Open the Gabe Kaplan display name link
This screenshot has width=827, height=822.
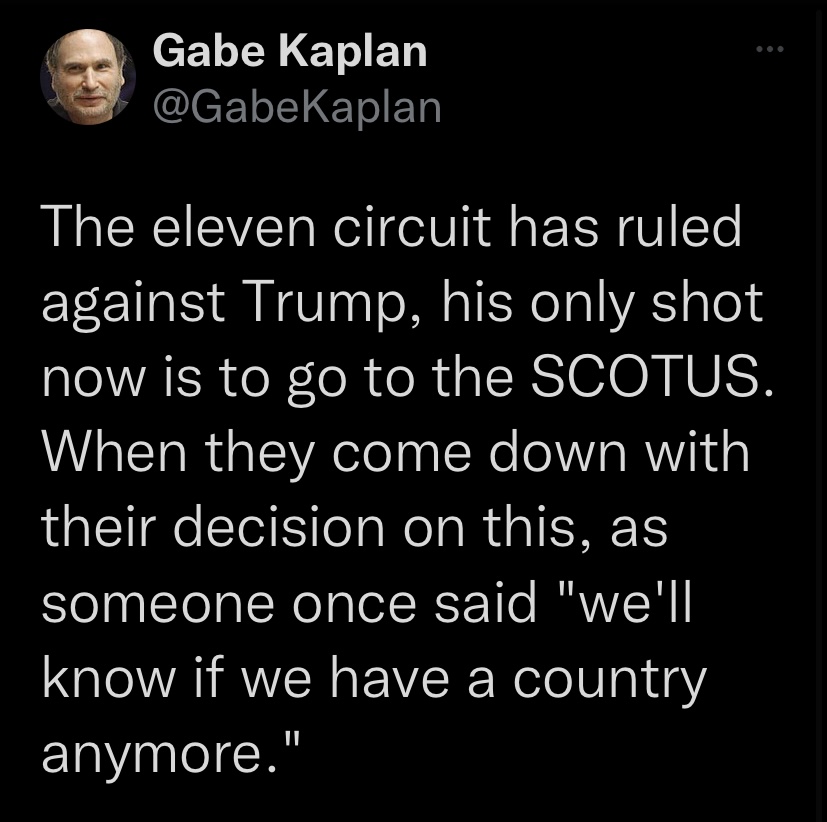click(290, 51)
